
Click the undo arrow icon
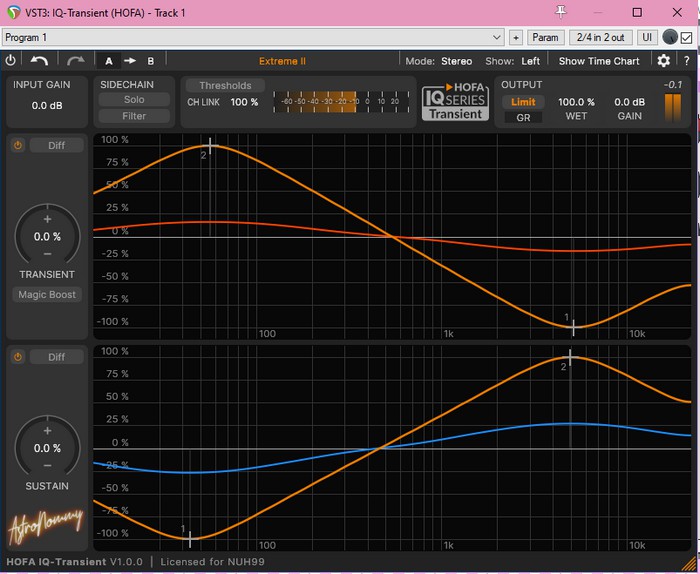tap(40, 61)
